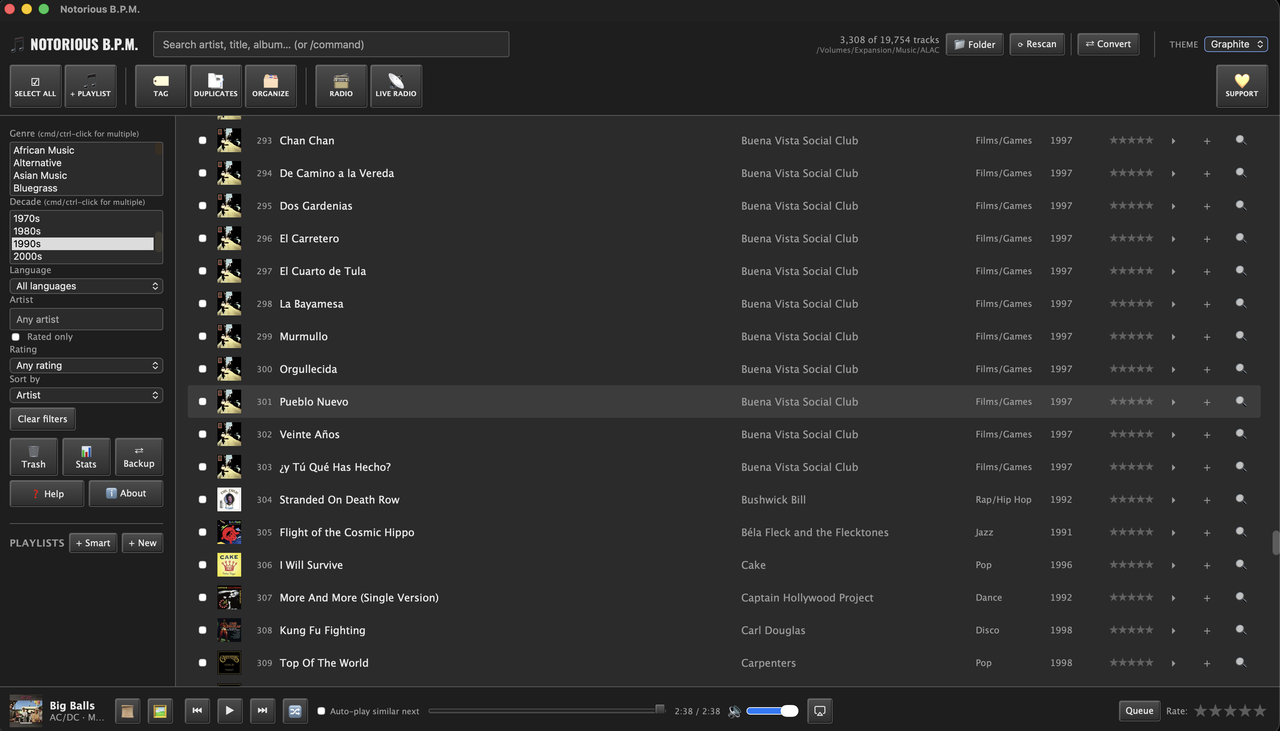Open the Trash
The image size is (1280, 731).
pos(34,457)
